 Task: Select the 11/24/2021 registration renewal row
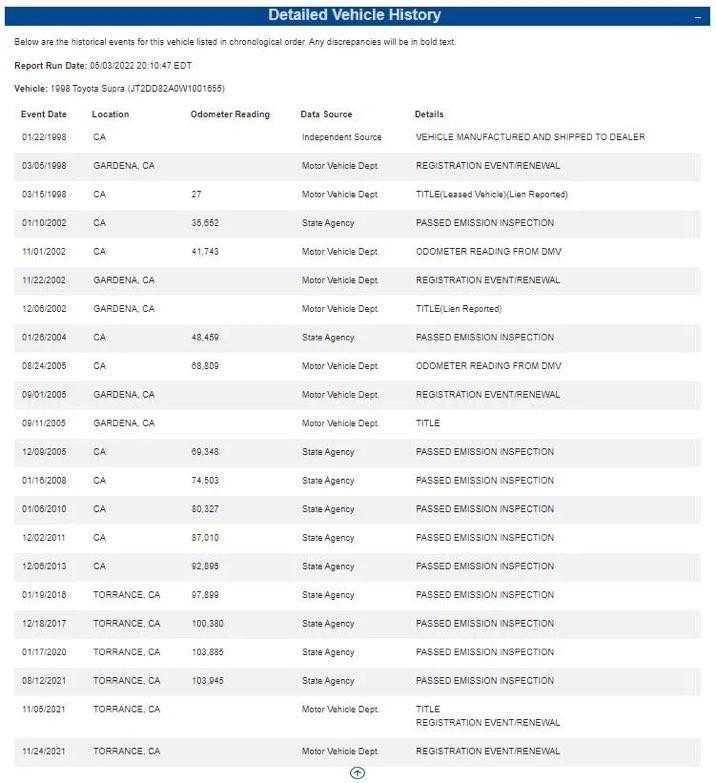[x=357, y=752]
